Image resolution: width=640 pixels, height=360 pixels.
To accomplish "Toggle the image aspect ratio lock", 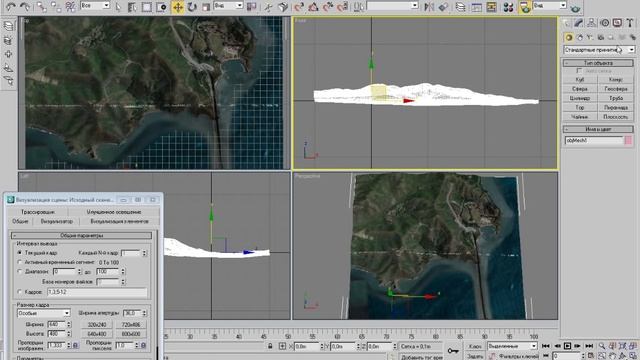I will [x=76, y=345].
